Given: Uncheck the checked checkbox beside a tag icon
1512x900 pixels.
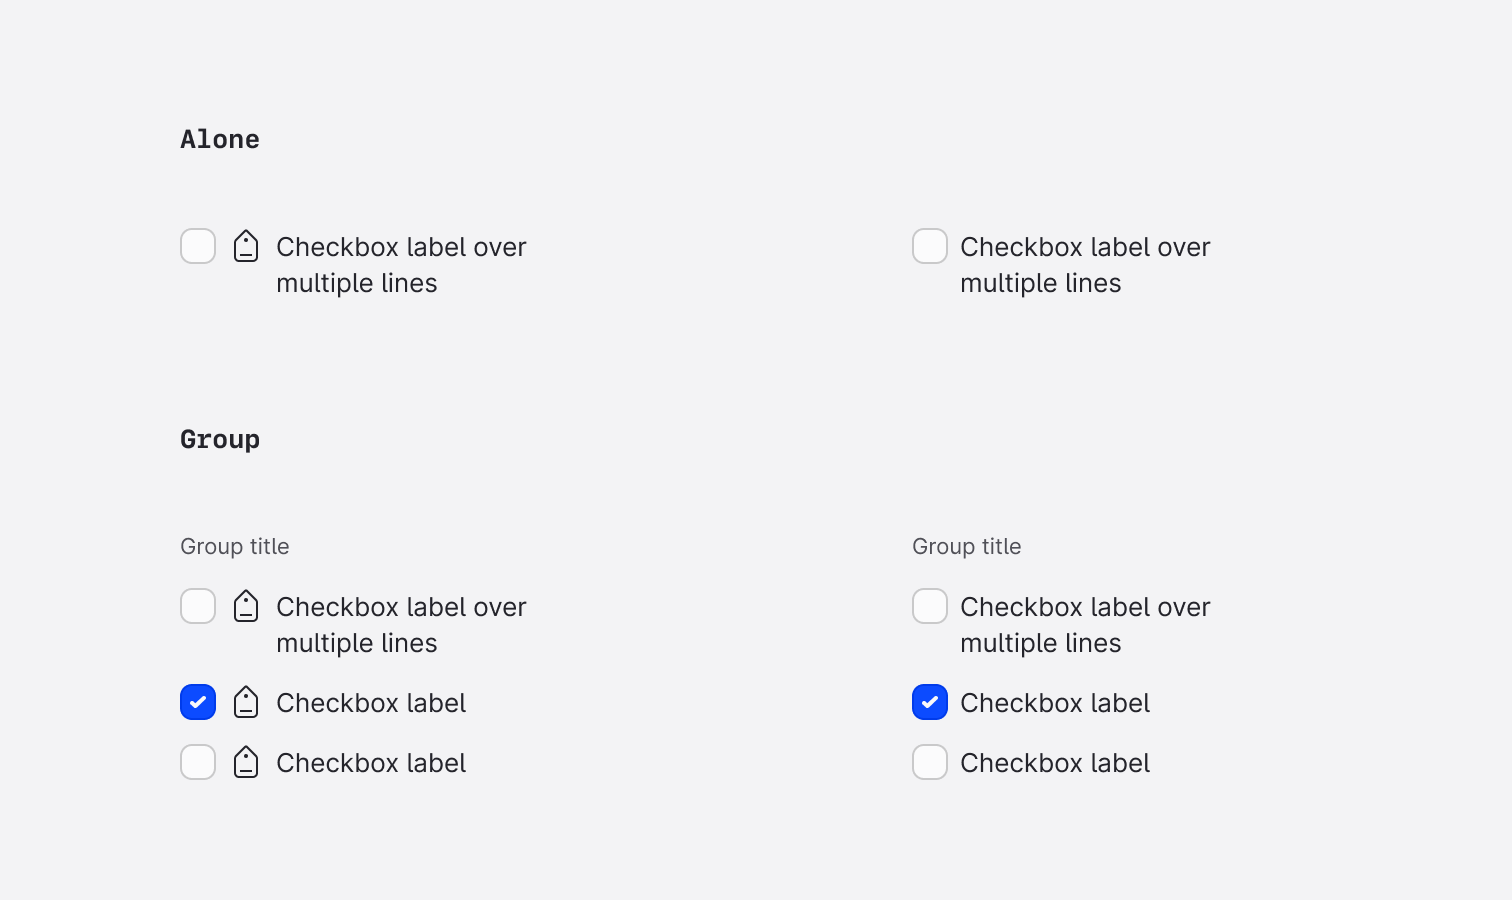Looking at the screenshot, I should pyautogui.click(x=198, y=702).
